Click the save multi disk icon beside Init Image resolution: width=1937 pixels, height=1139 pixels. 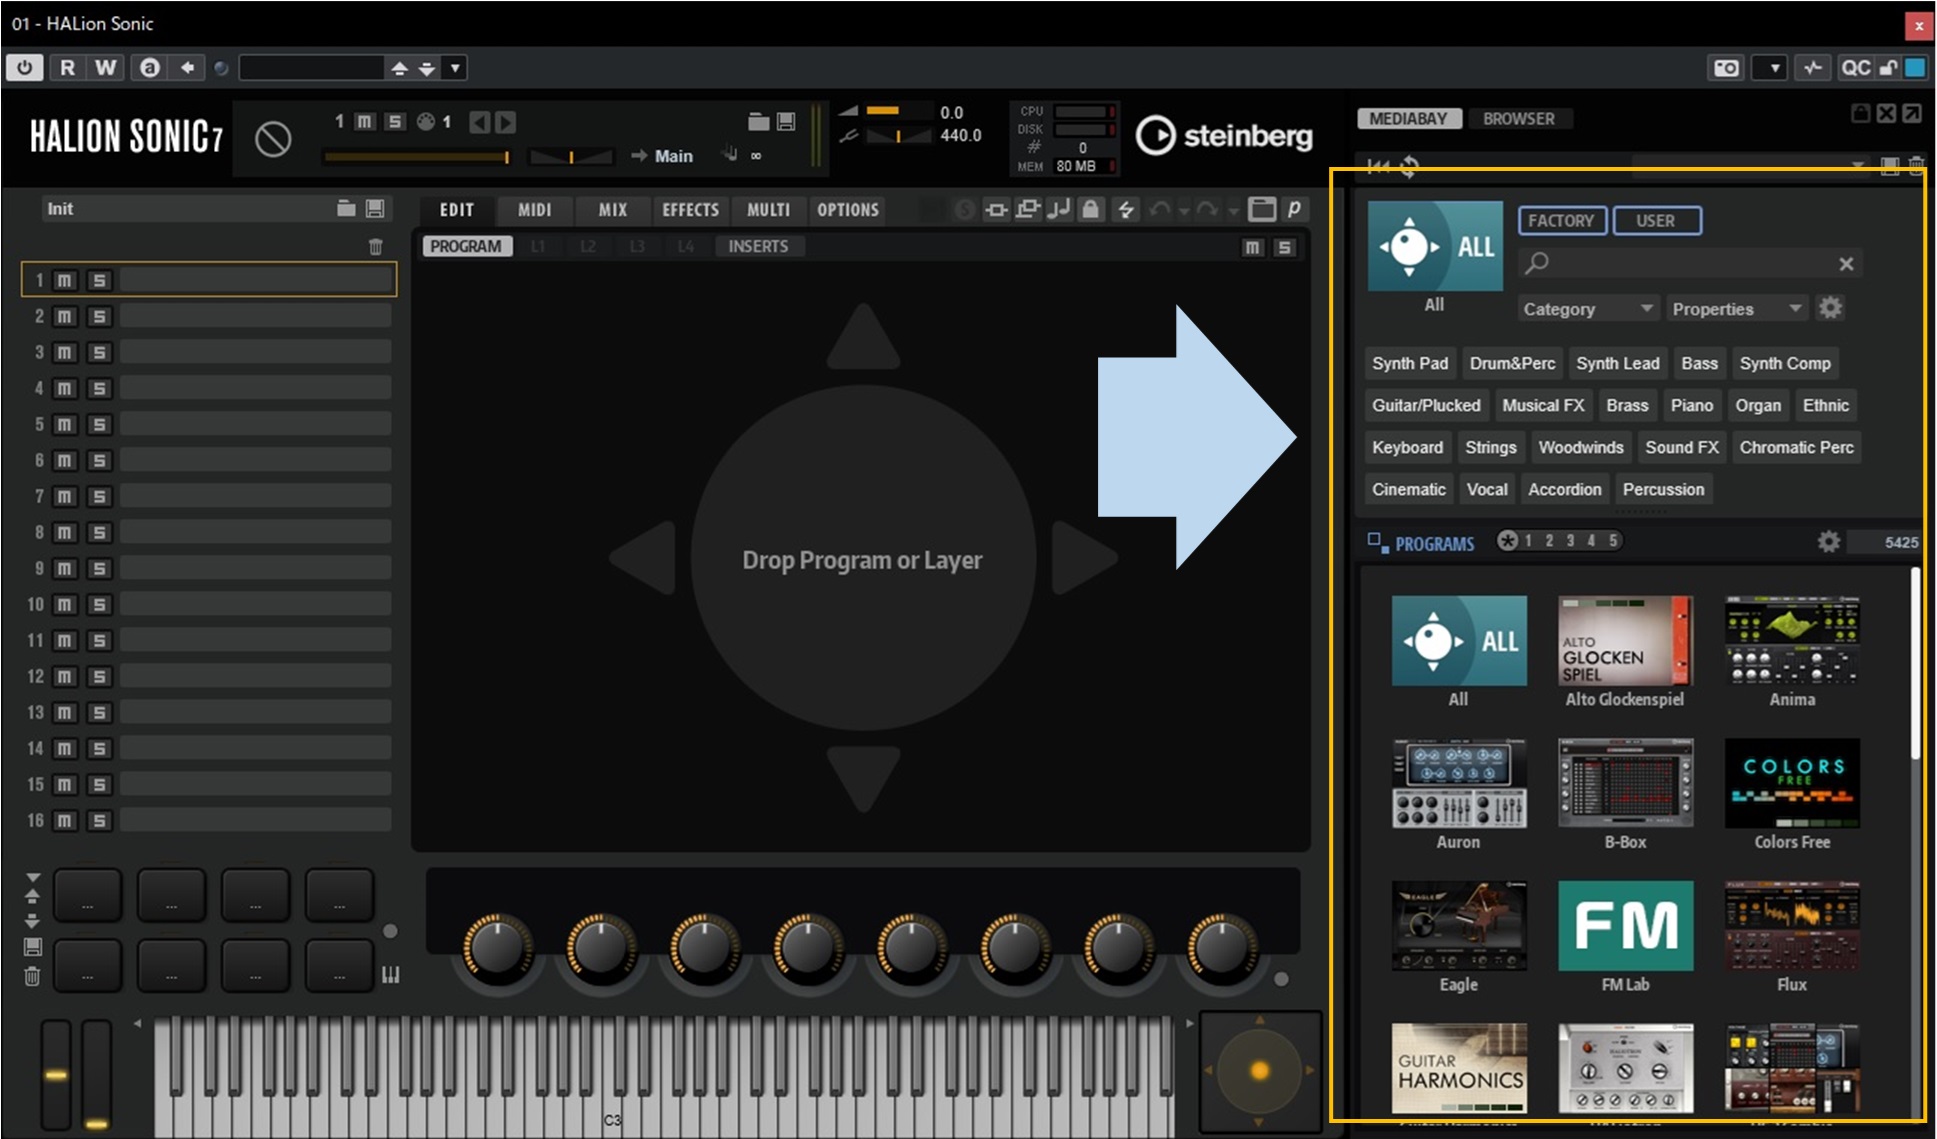pyautogui.click(x=375, y=208)
